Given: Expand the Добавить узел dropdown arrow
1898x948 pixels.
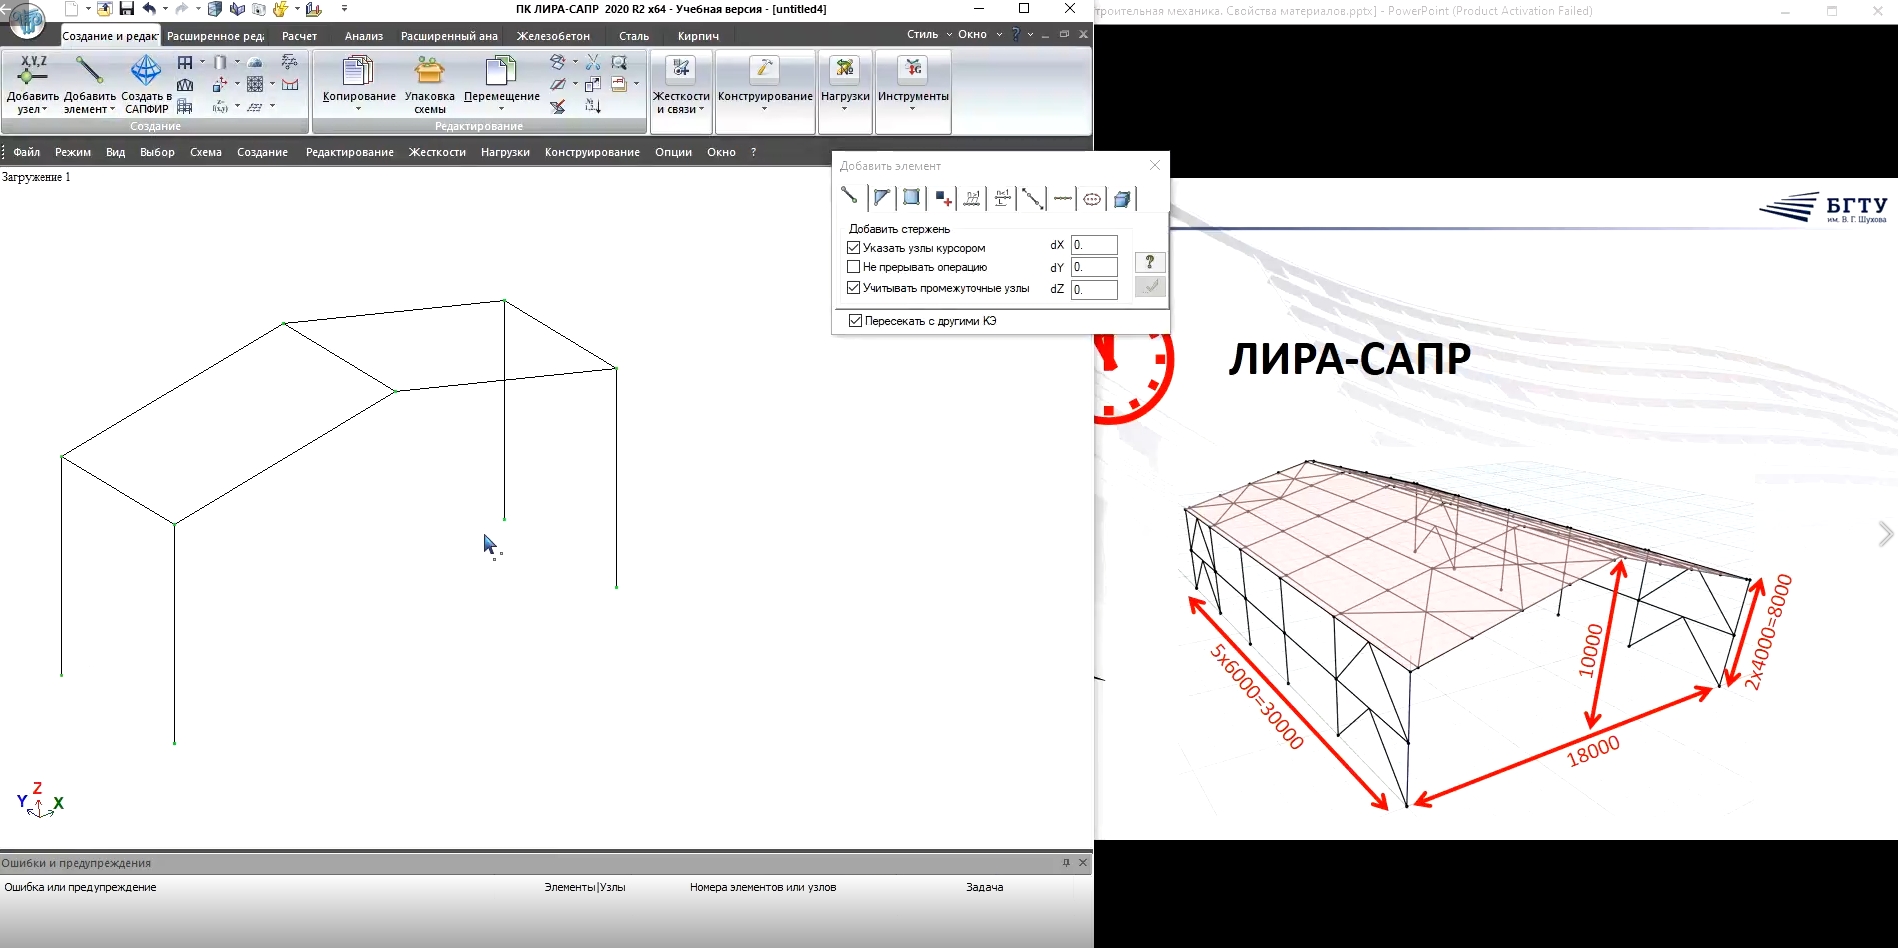Looking at the screenshot, I should pos(44,109).
